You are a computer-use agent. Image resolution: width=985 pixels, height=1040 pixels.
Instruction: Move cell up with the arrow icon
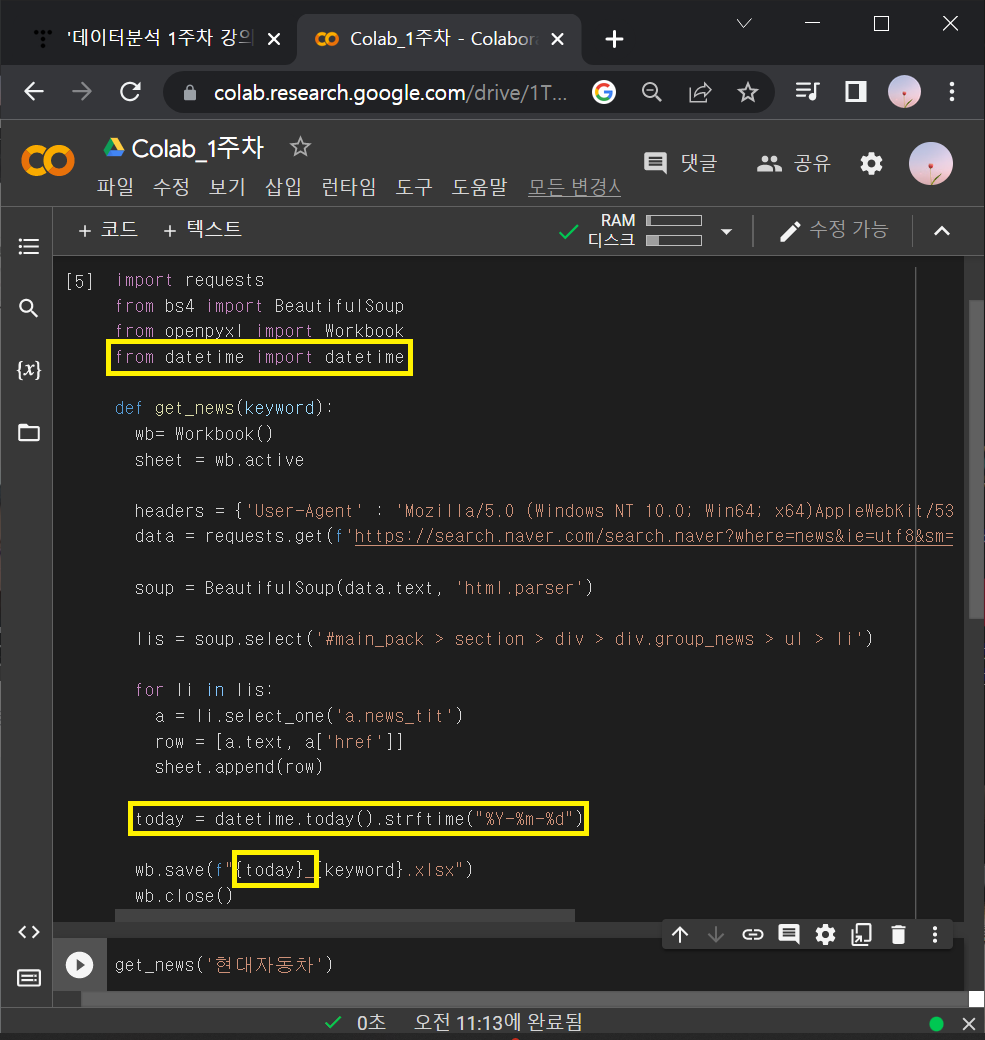tap(680, 935)
